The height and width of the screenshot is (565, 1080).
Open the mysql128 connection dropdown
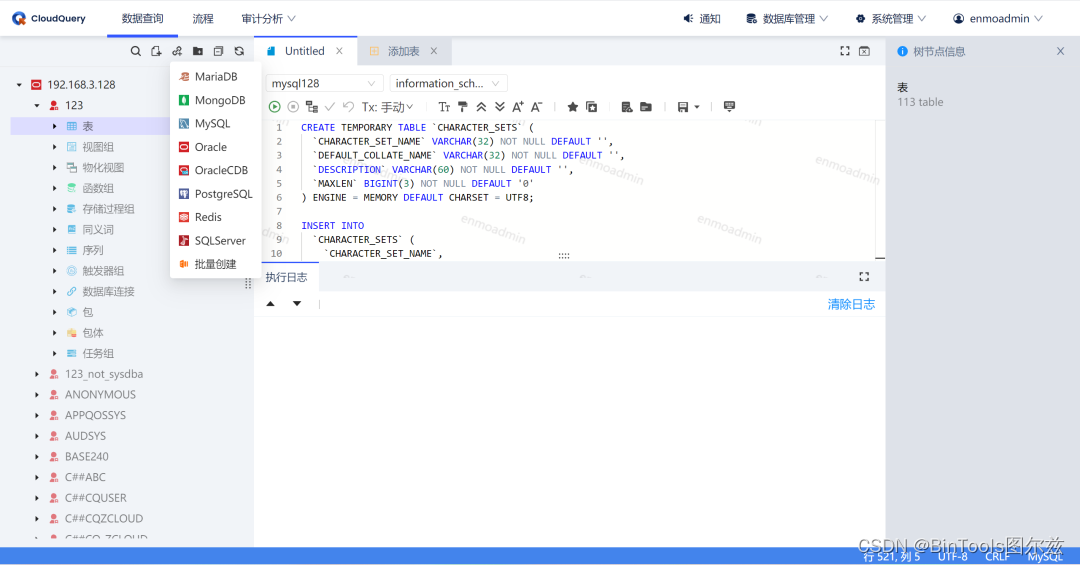(x=324, y=83)
